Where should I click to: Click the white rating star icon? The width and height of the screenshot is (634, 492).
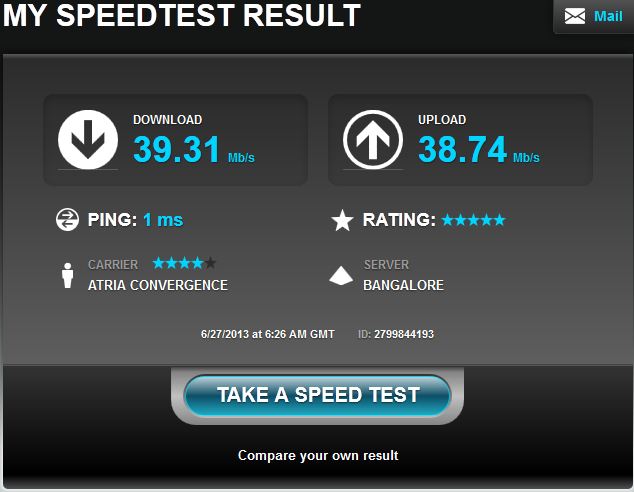click(x=342, y=220)
